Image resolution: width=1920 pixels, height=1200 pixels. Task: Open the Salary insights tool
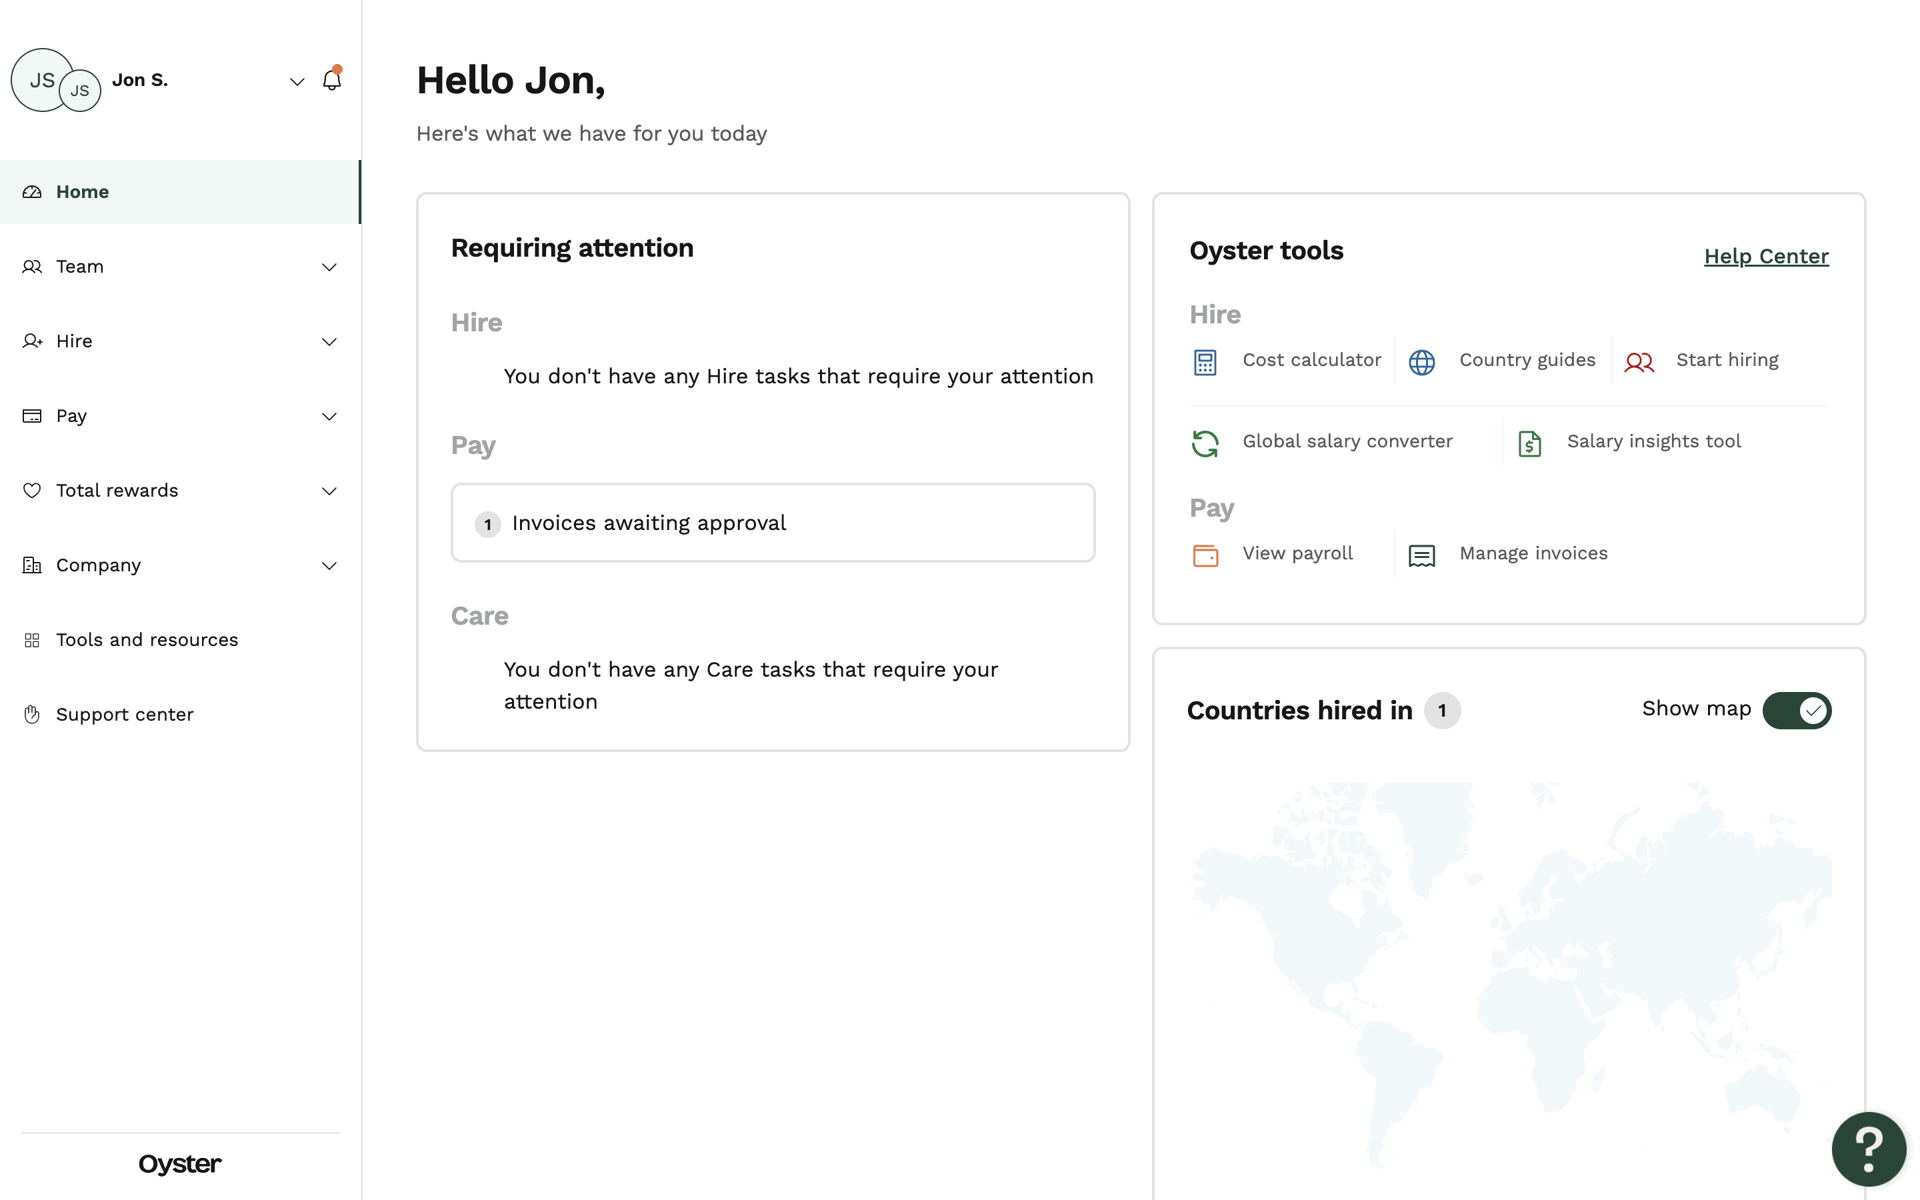[x=1653, y=441]
